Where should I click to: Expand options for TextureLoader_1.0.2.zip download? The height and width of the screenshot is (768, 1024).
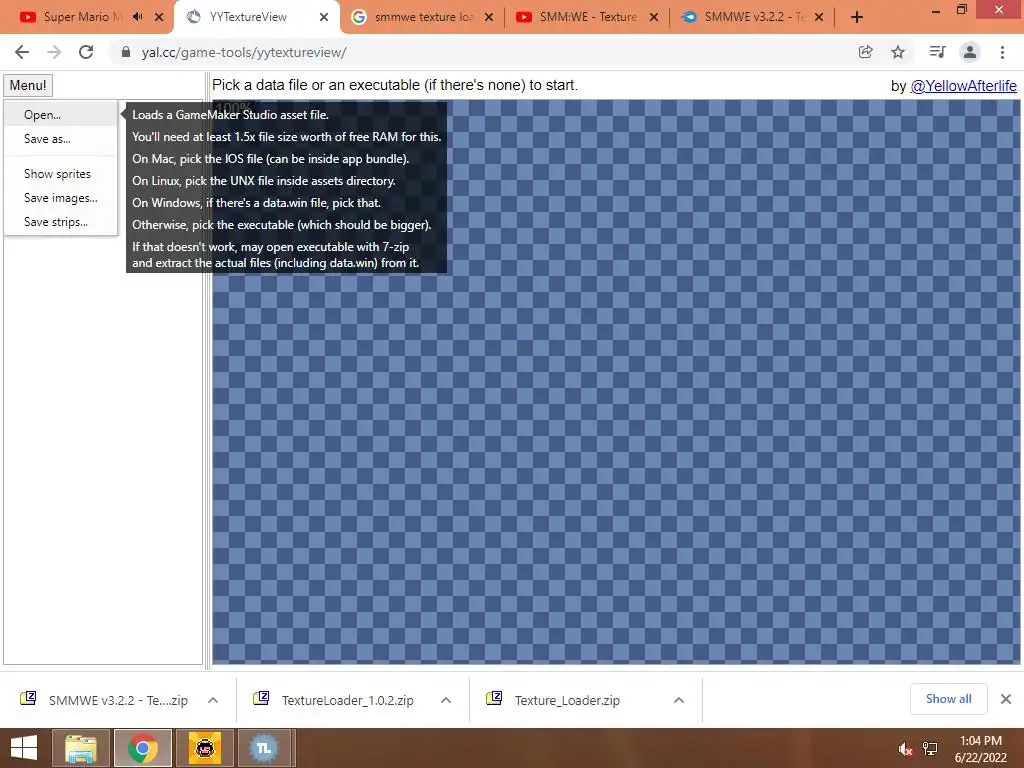coord(446,700)
